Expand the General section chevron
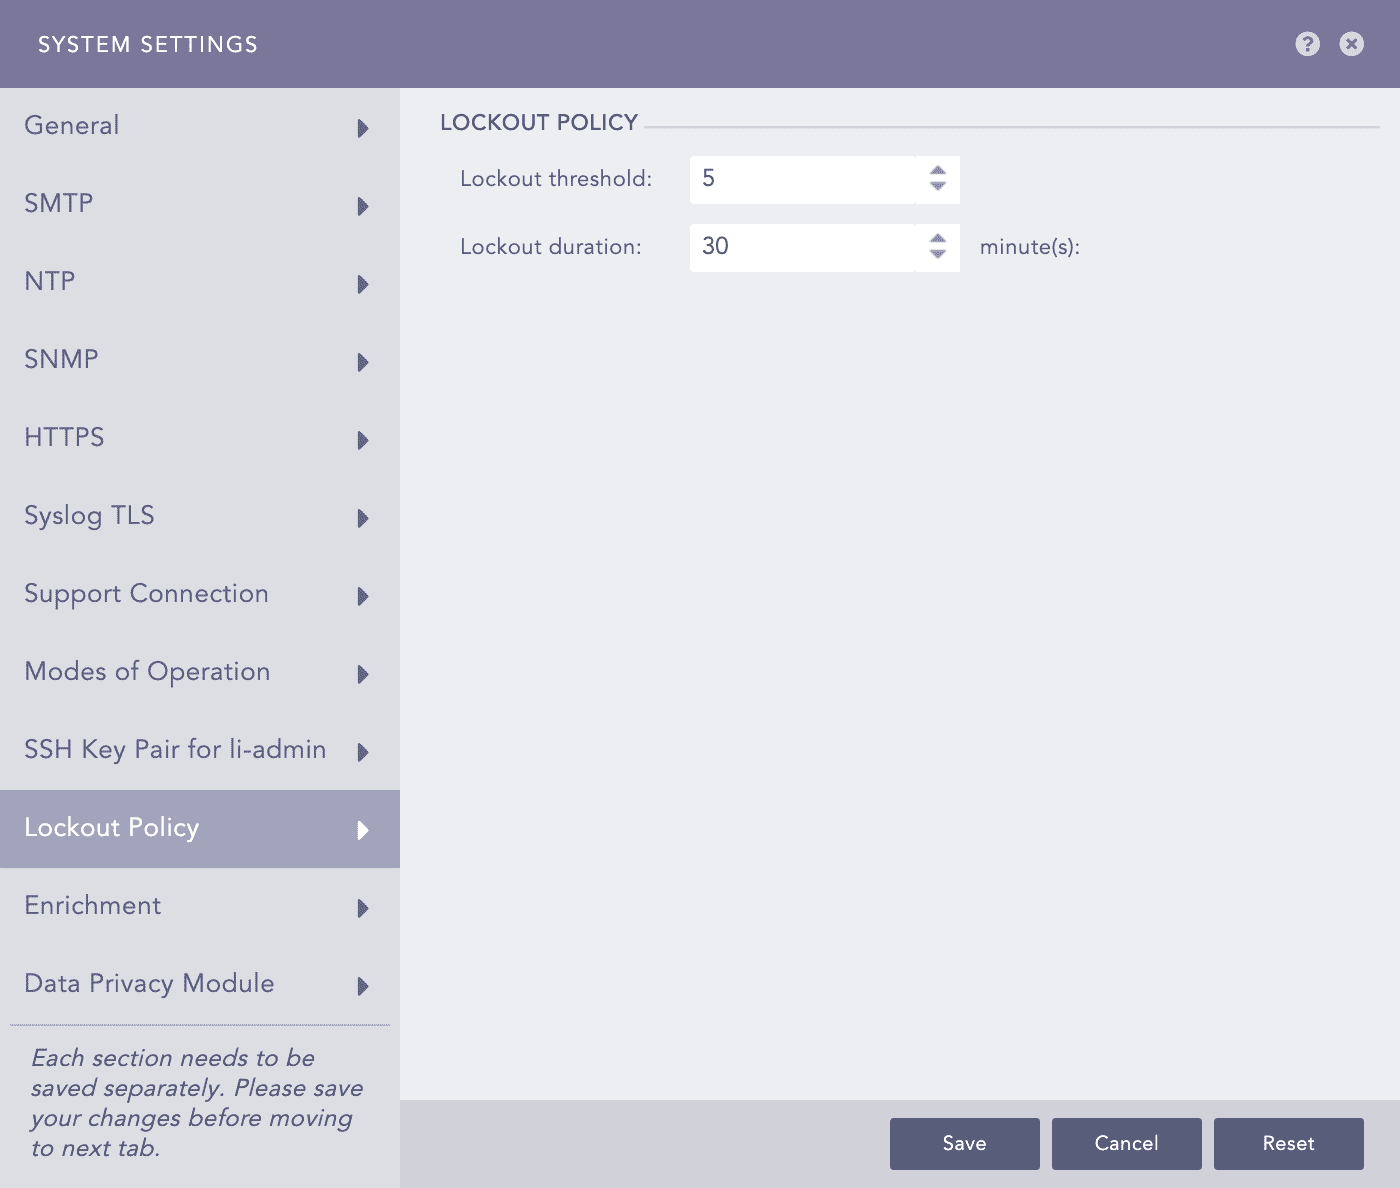Screen dimensions: 1400x1188 coord(363,128)
